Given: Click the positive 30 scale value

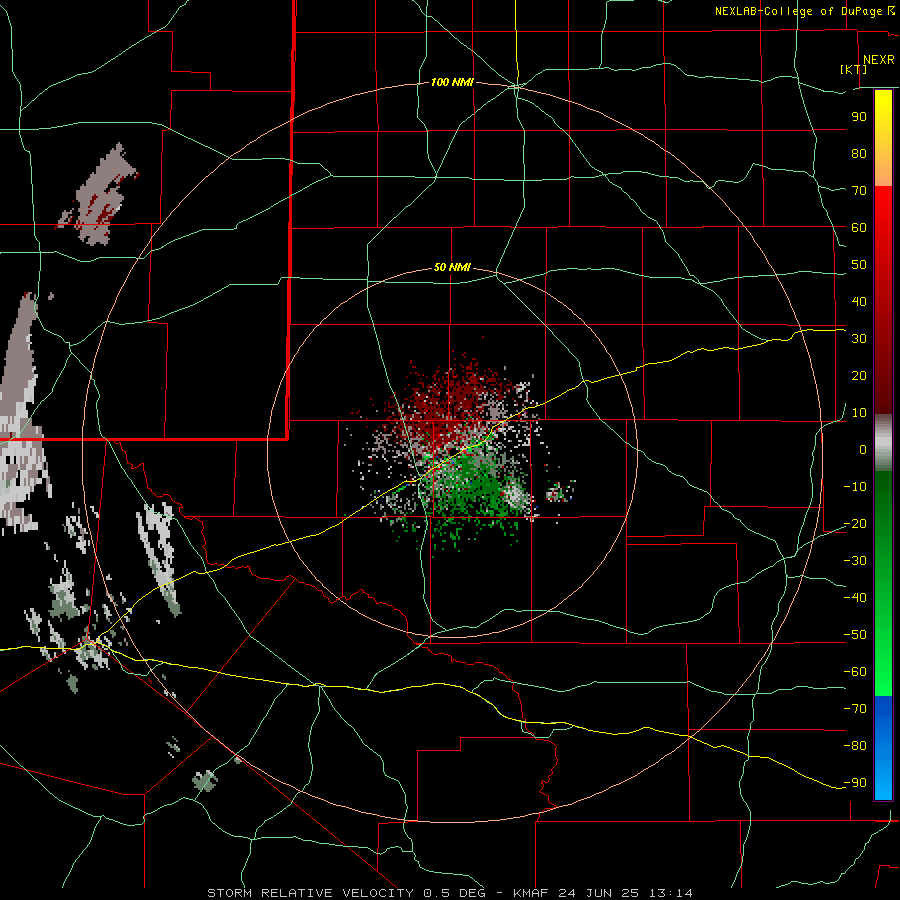Looking at the screenshot, I should [859, 339].
